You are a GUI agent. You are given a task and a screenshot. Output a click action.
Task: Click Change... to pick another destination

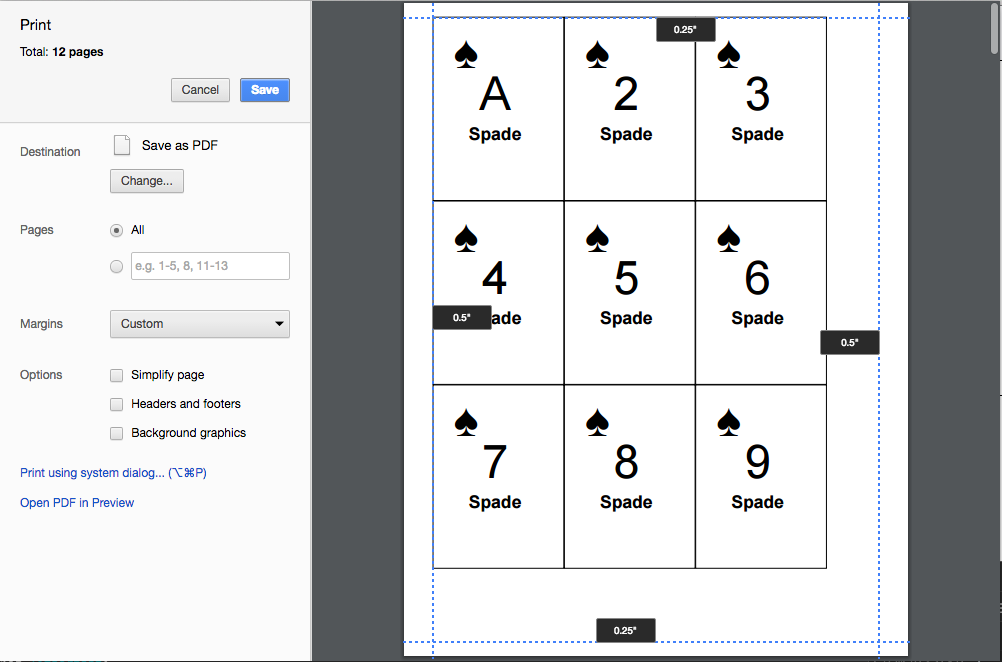pyautogui.click(x=146, y=181)
